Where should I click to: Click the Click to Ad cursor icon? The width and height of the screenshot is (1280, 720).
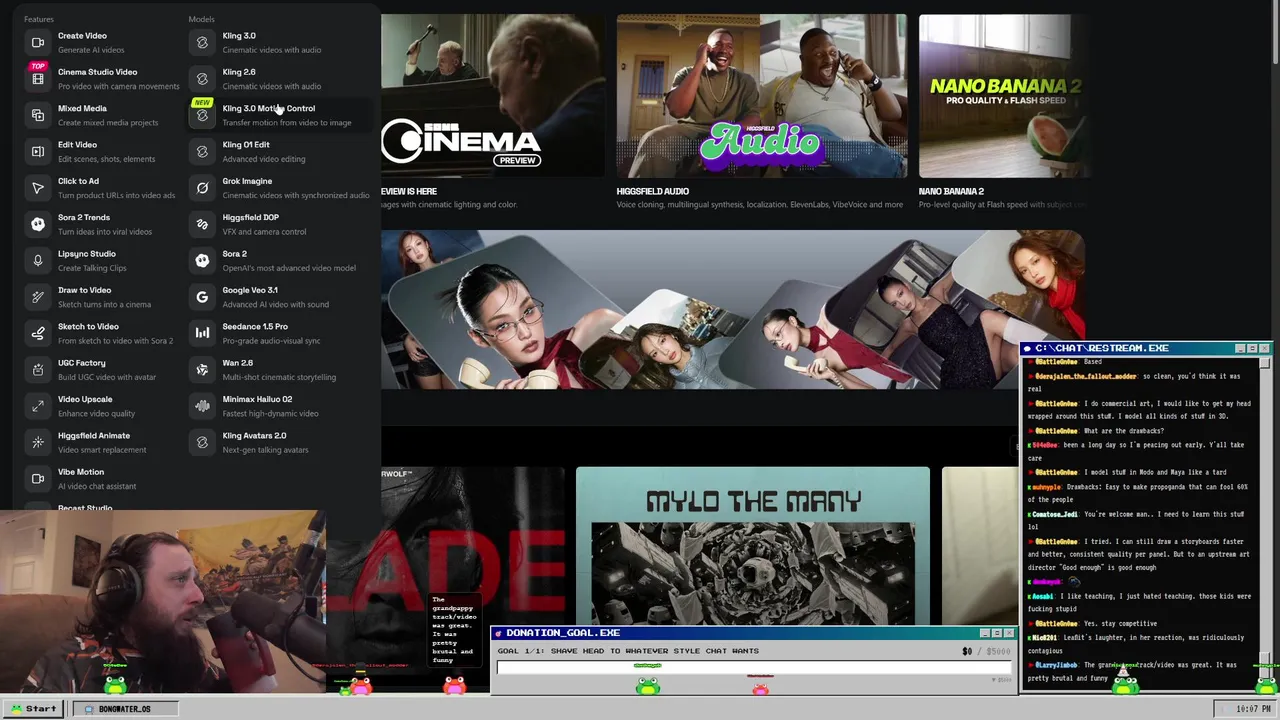click(x=38, y=188)
